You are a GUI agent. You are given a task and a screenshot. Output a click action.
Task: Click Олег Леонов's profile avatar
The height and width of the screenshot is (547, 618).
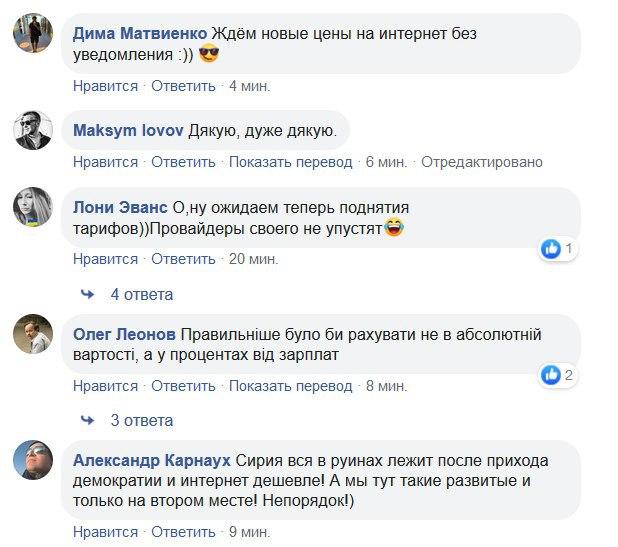click(x=32, y=334)
